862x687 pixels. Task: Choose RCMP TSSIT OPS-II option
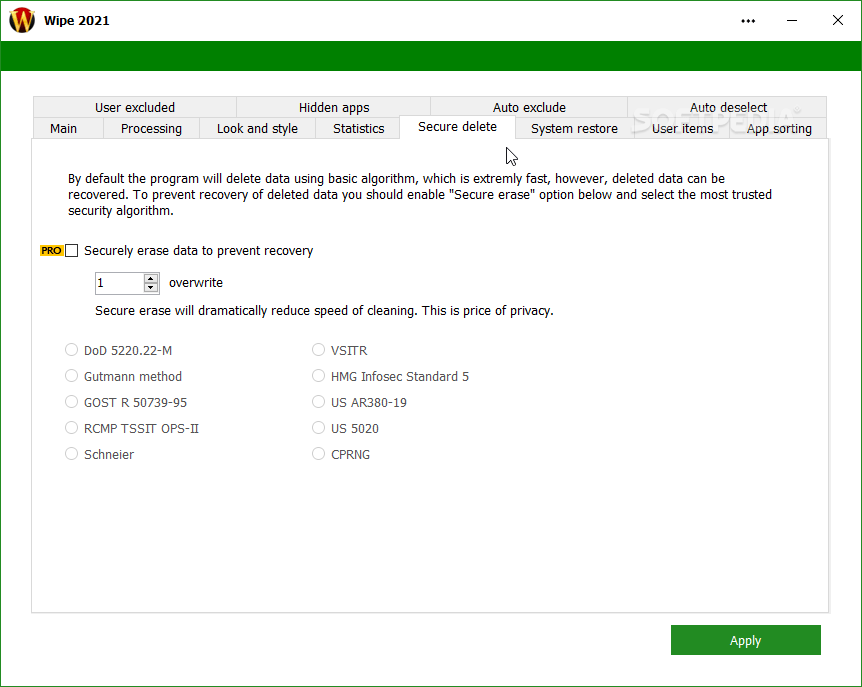point(132,428)
